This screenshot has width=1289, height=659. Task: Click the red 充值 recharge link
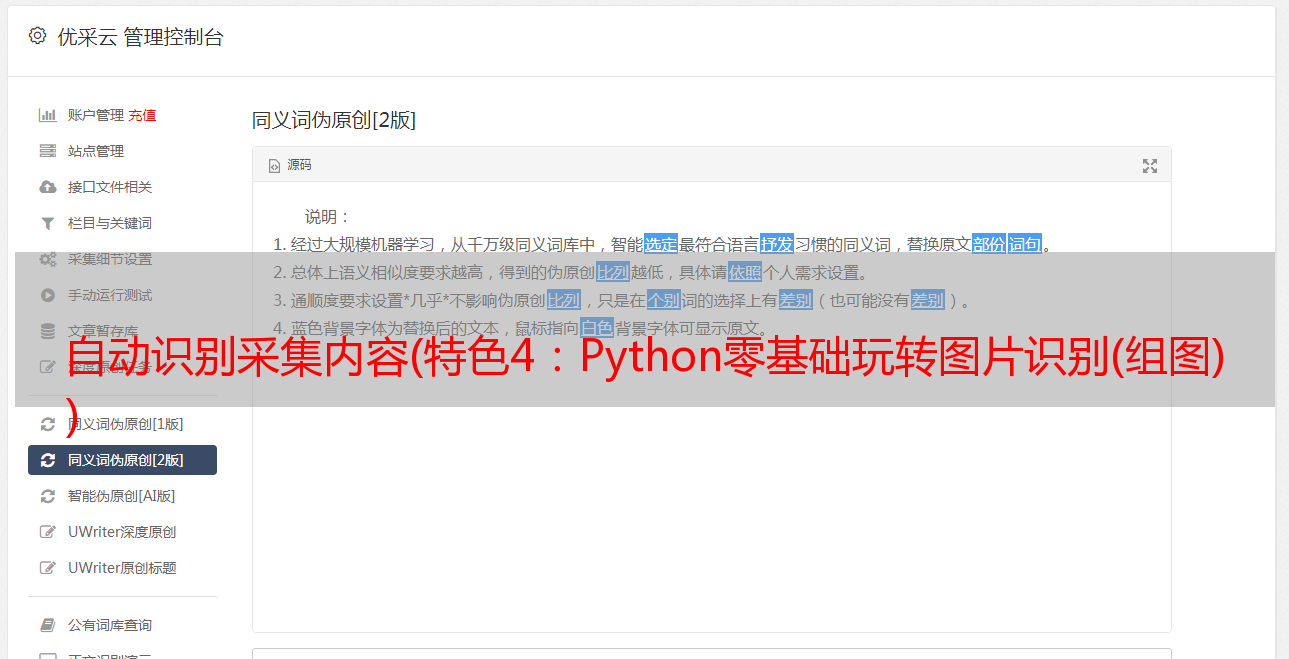142,115
